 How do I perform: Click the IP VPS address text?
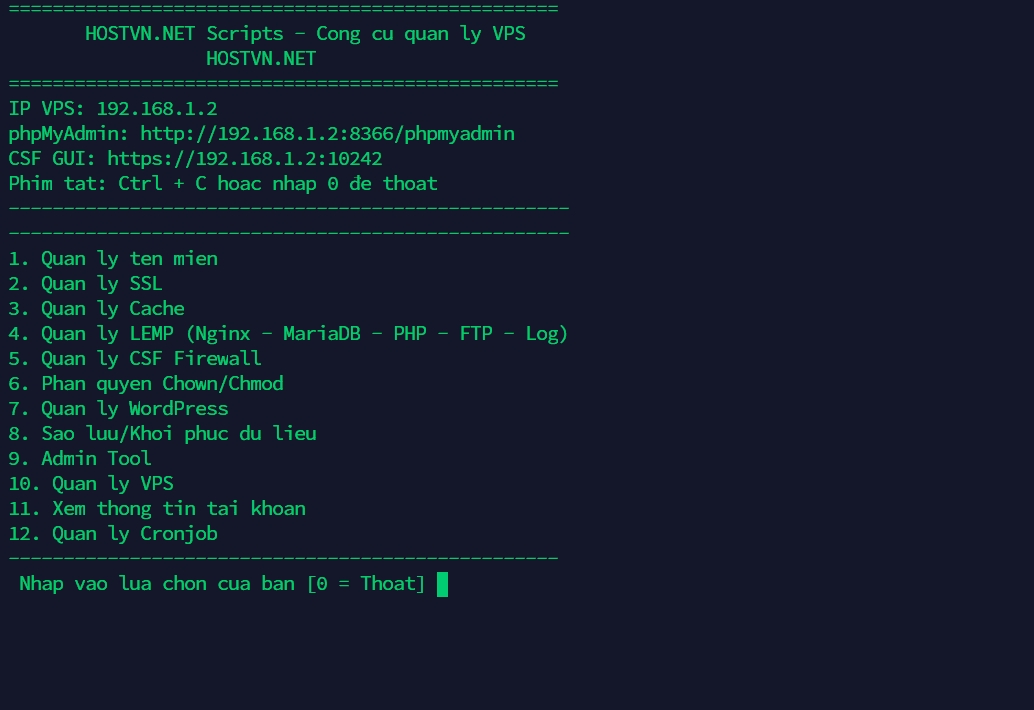(157, 109)
